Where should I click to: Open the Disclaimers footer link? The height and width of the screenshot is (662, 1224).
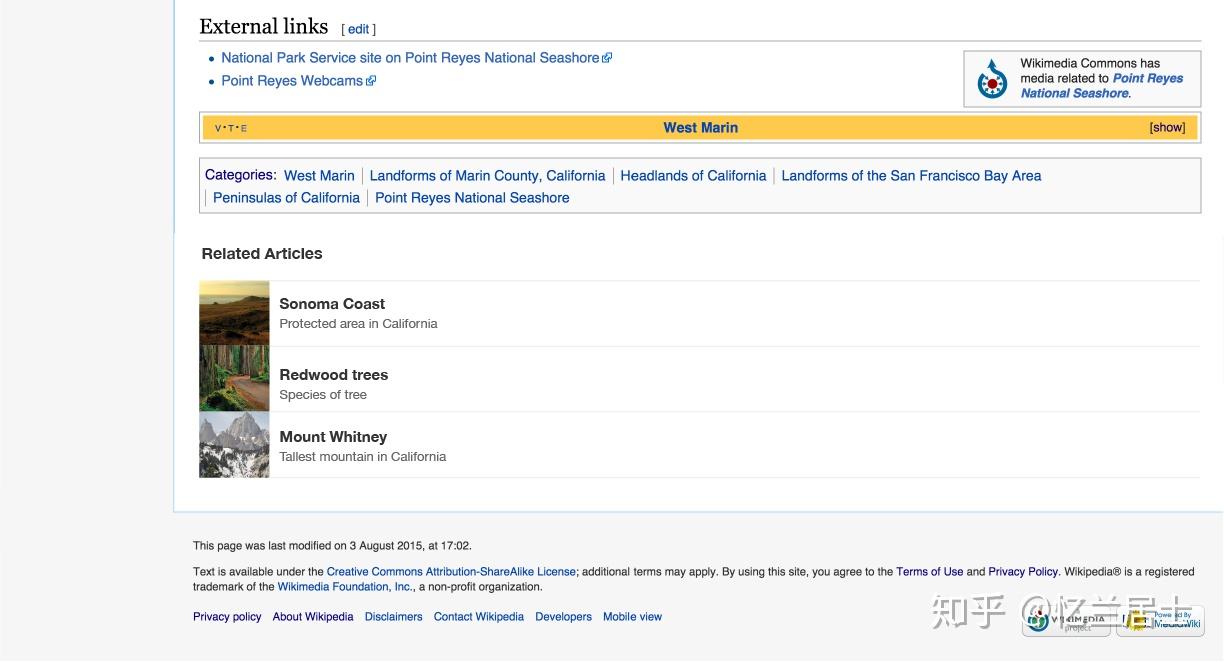coord(393,617)
